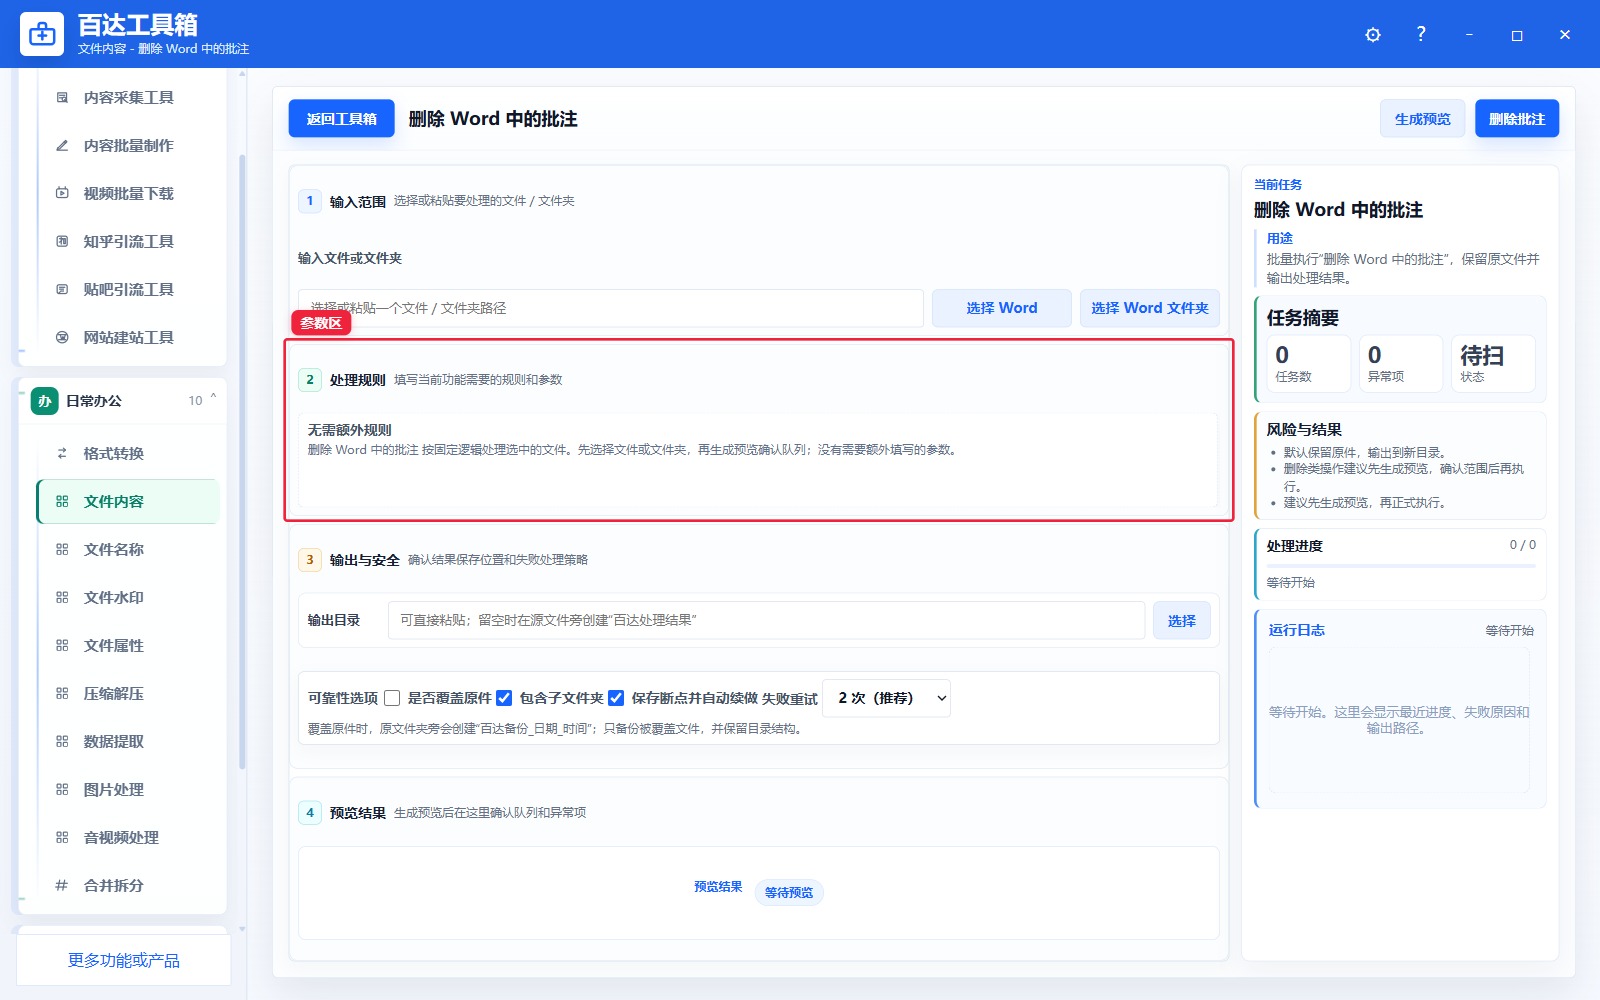This screenshot has width=1600, height=1000.
Task: Select 数据提取 in the sidebar
Action: tap(129, 741)
